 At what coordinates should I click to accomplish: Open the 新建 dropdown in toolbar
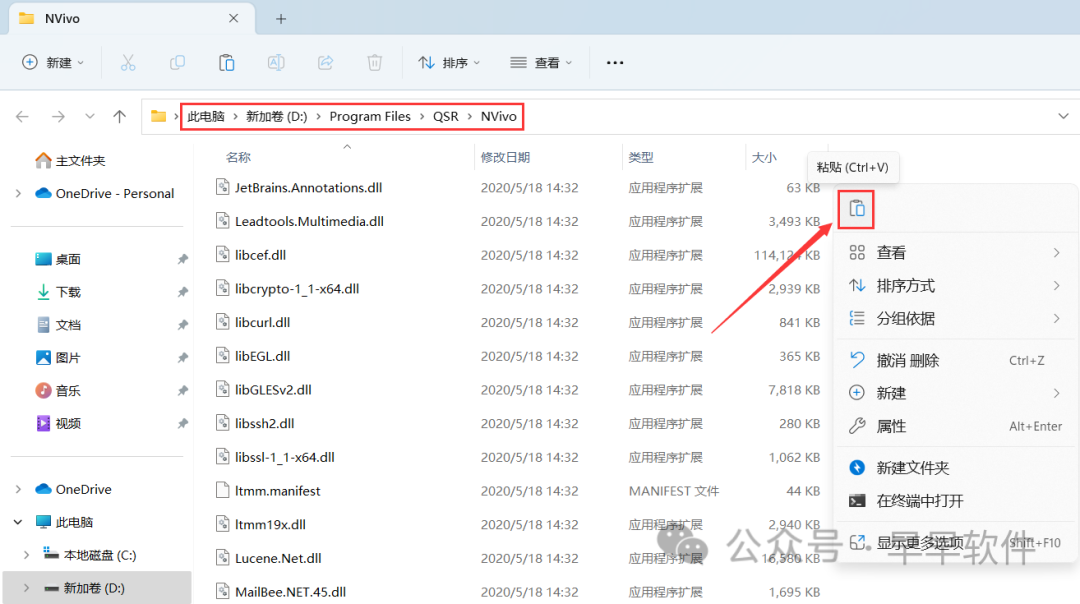(54, 62)
